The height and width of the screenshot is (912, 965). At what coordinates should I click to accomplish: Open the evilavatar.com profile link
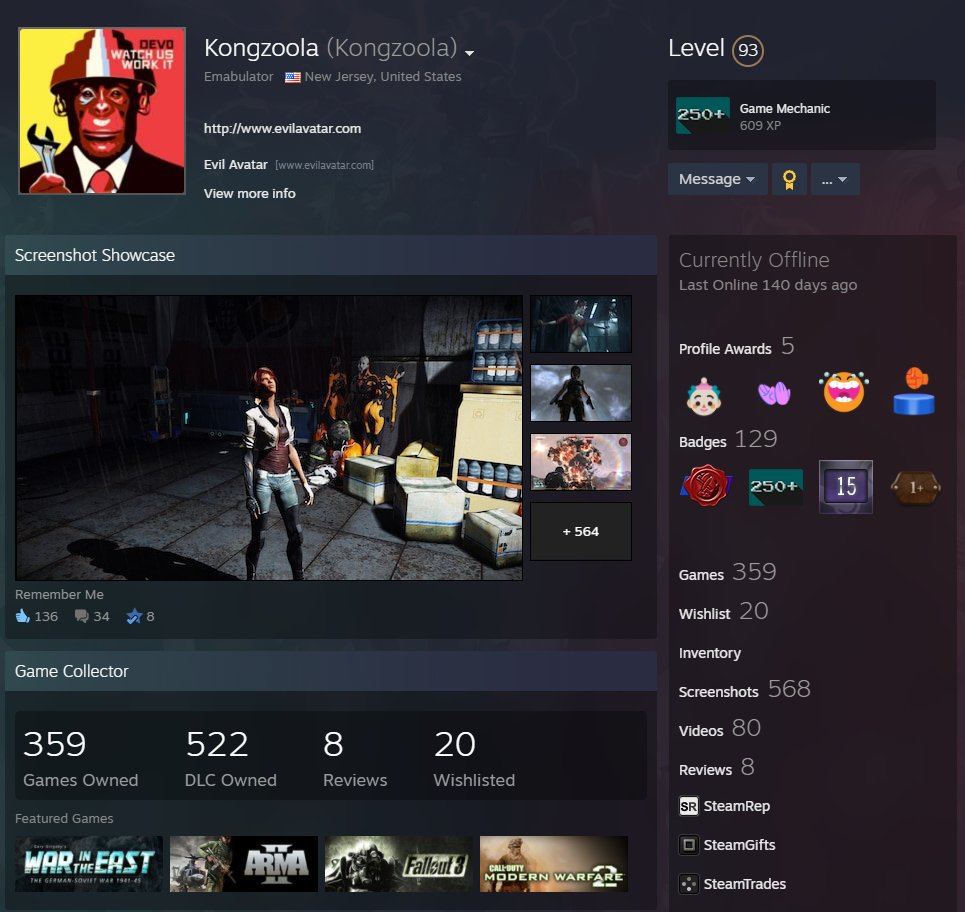[282, 129]
